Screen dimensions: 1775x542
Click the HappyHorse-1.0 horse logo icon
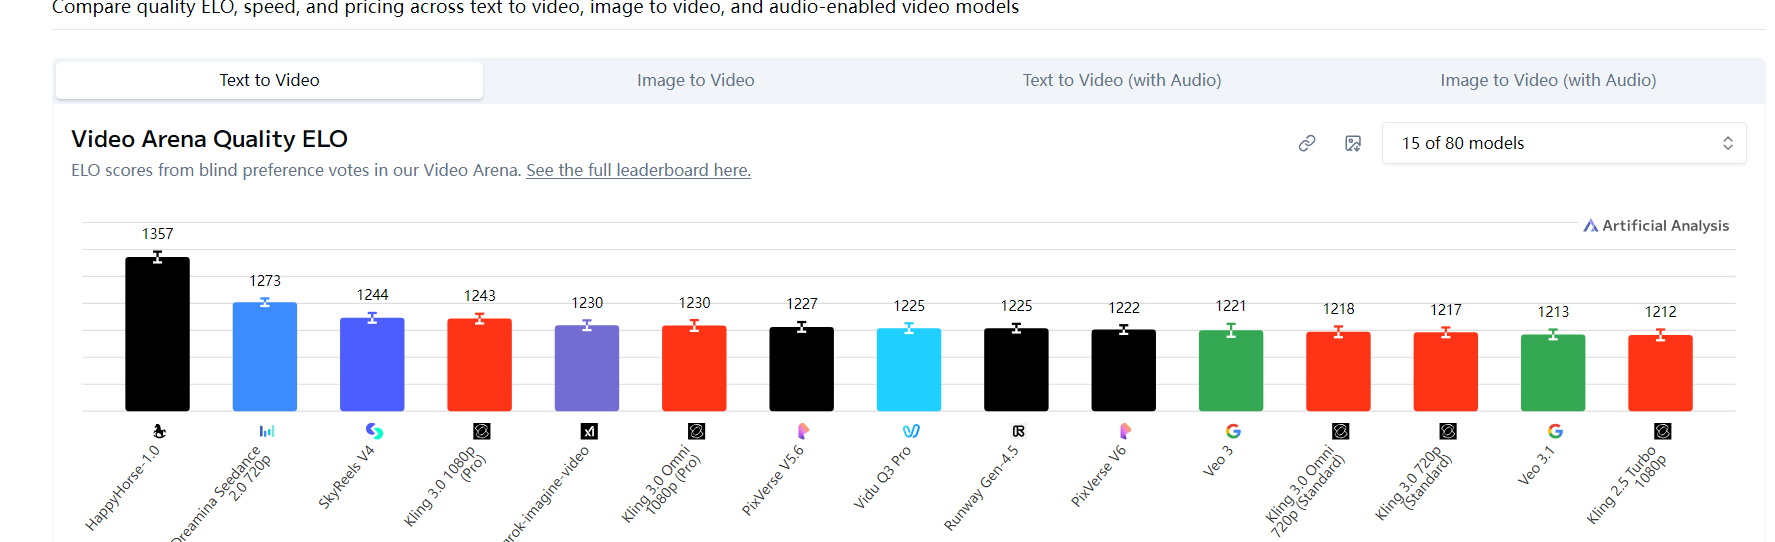click(x=158, y=431)
